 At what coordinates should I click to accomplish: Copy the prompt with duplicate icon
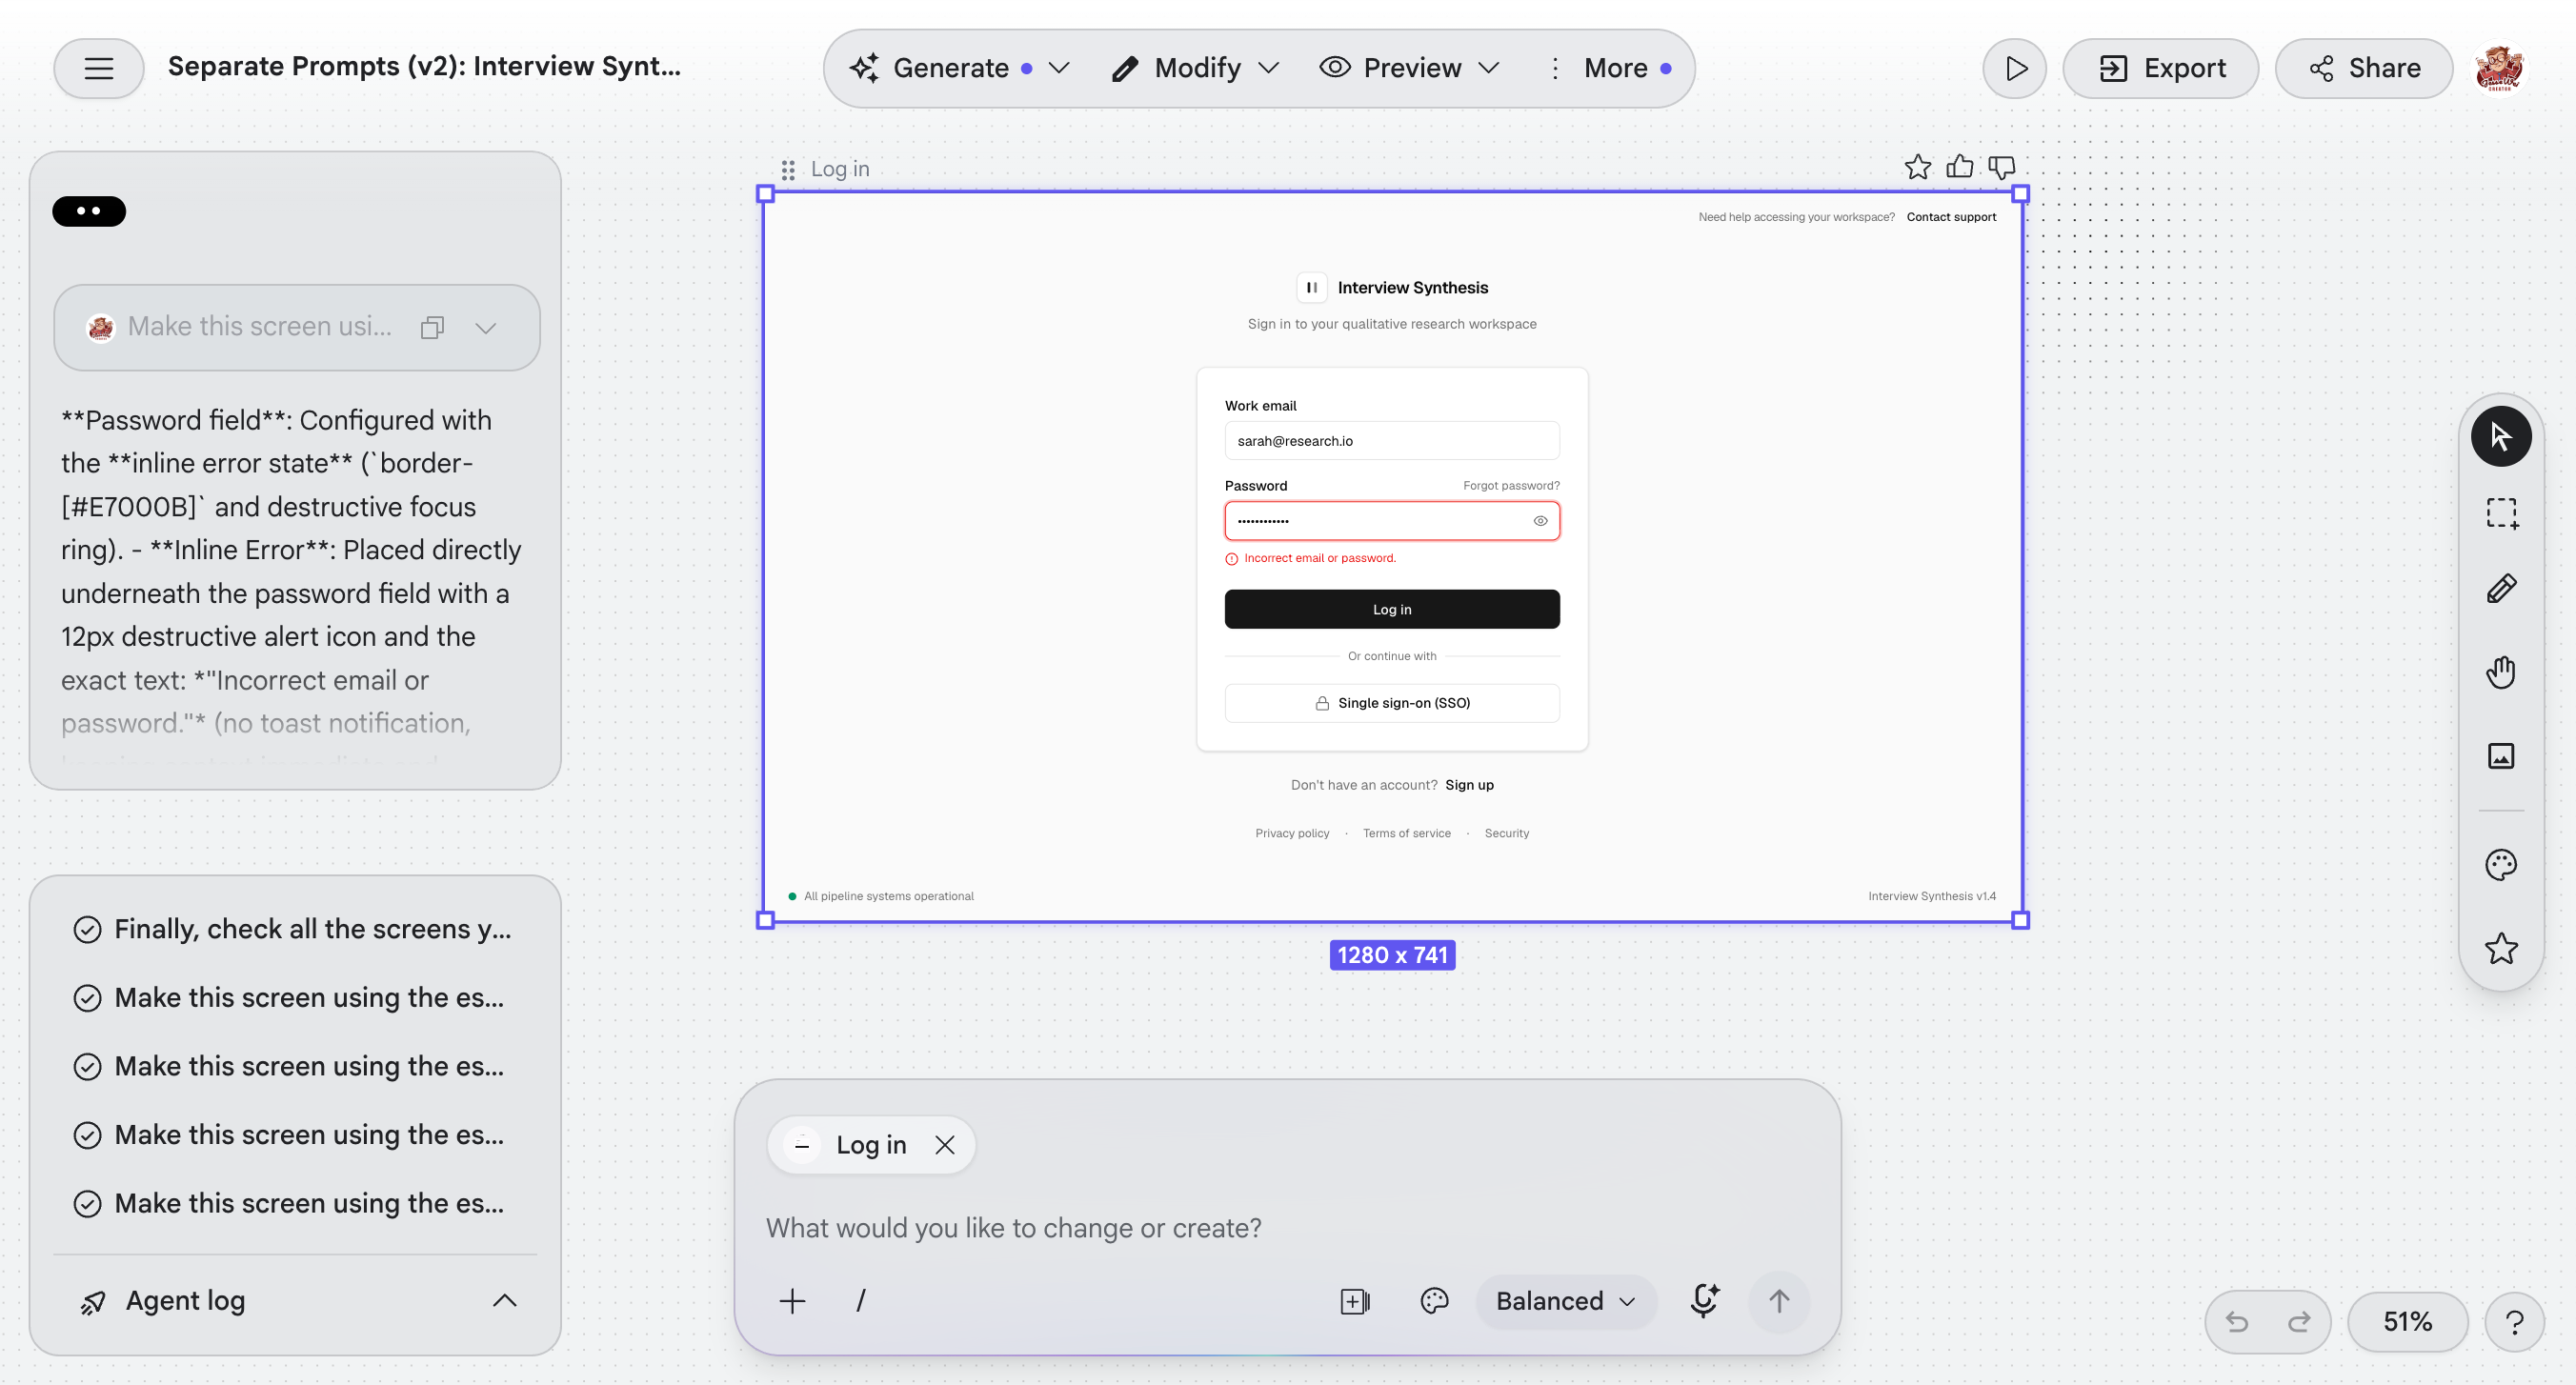(432, 327)
